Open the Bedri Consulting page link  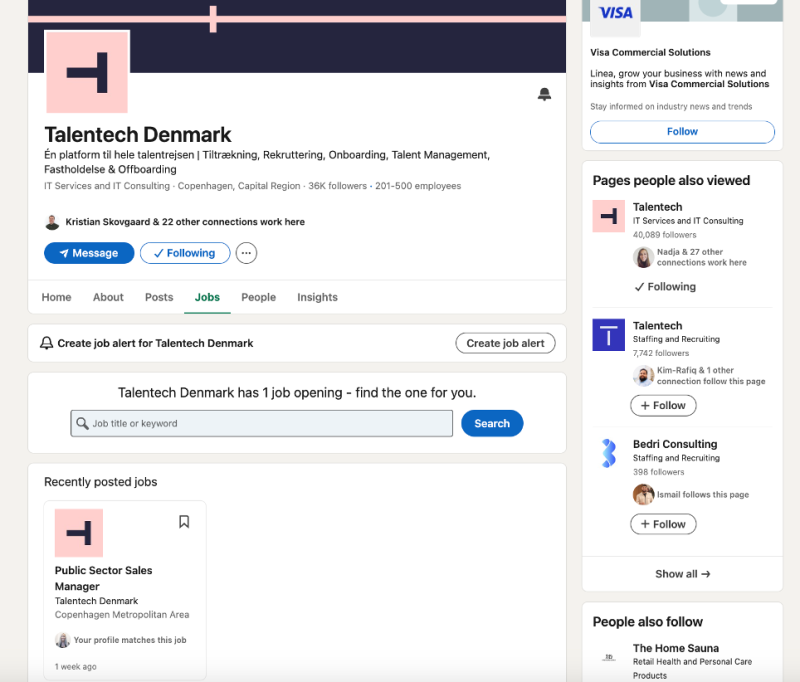pos(675,444)
